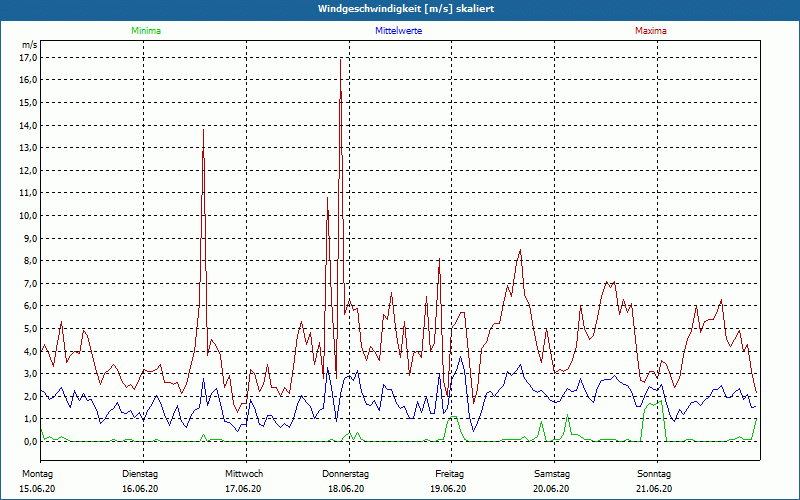The width and height of the screenshot is (800, 500).
Task: Click the 17 m/s red peak before Donnerstag
Action: pyautogui.click(x=340, y=60)
